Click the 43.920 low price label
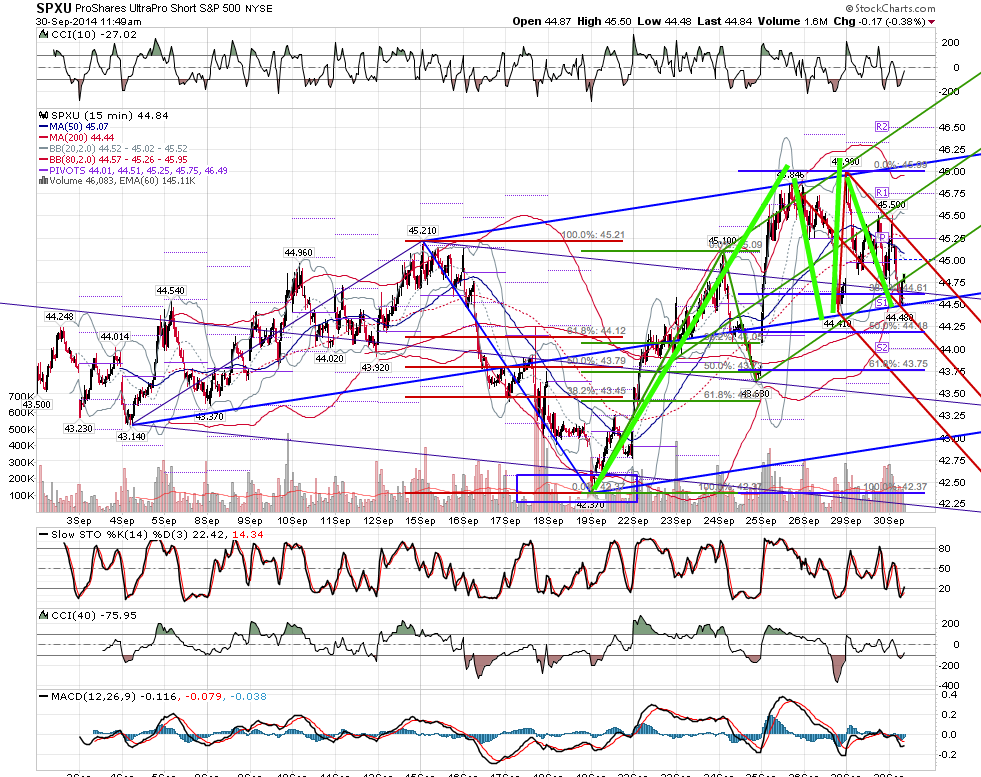Image resolution: width=981 pixels, height=777 pixels. [376, 368]
